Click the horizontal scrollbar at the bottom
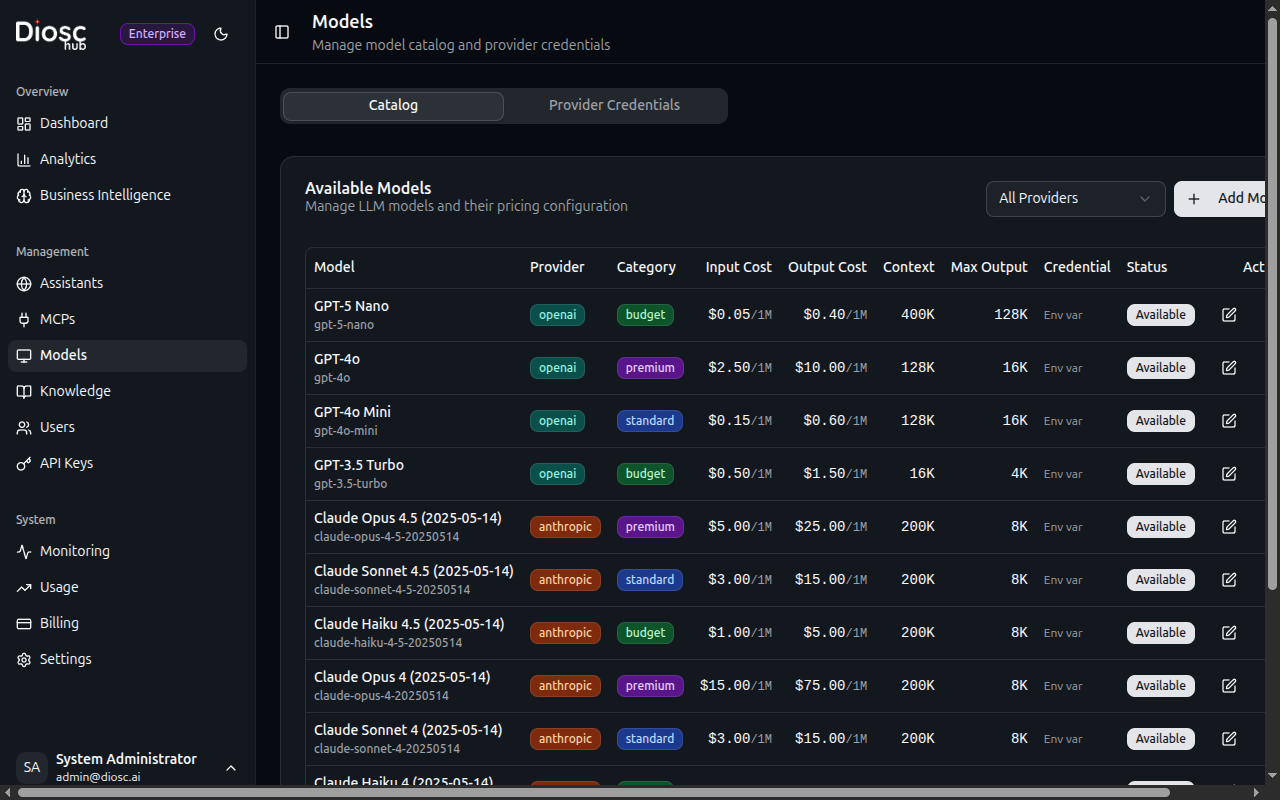Viewport: 1280px width, 800px height. tap(594, 793)
